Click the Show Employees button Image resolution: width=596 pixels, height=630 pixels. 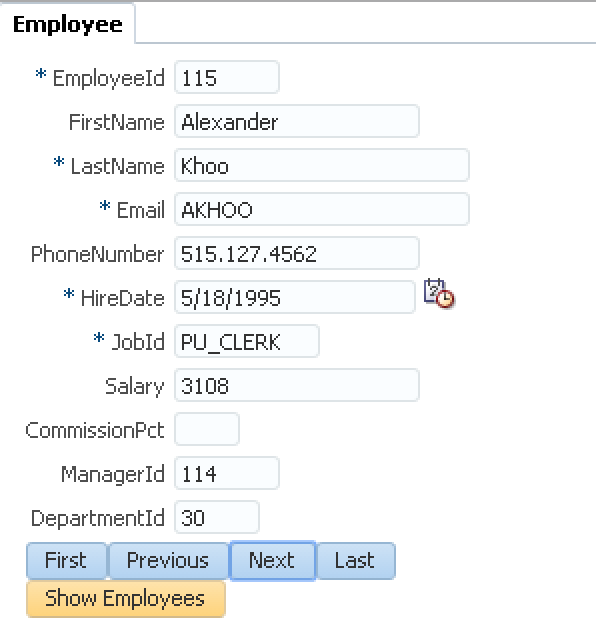click(x=126, y=598)
